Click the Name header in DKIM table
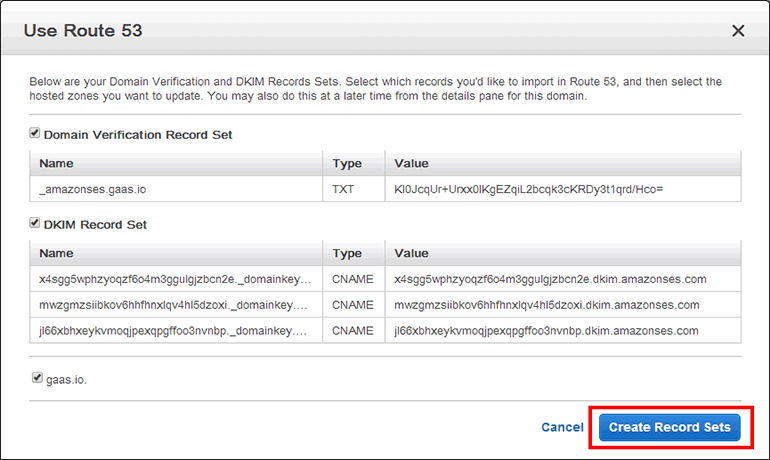 tap(57, 254)
